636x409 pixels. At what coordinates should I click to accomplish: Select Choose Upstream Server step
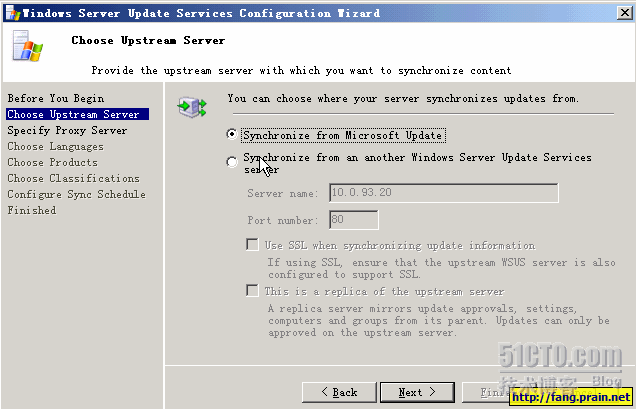[x=77, y=114]
